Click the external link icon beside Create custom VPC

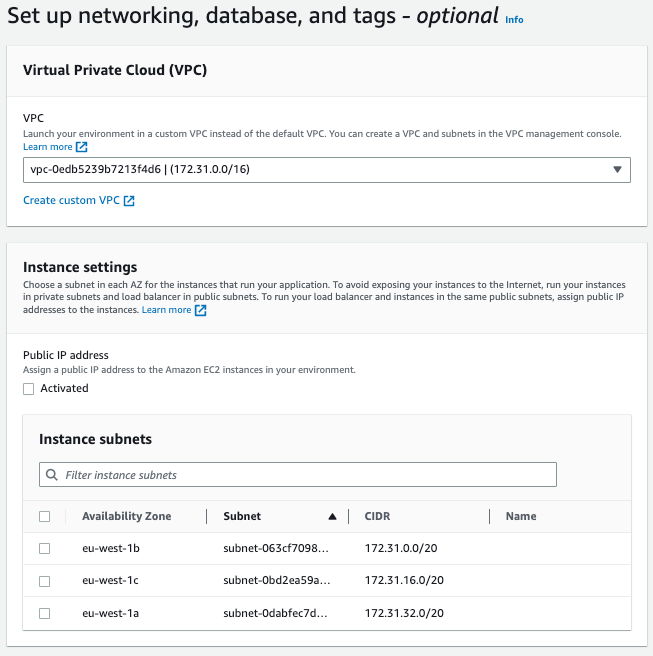[129, 201]
